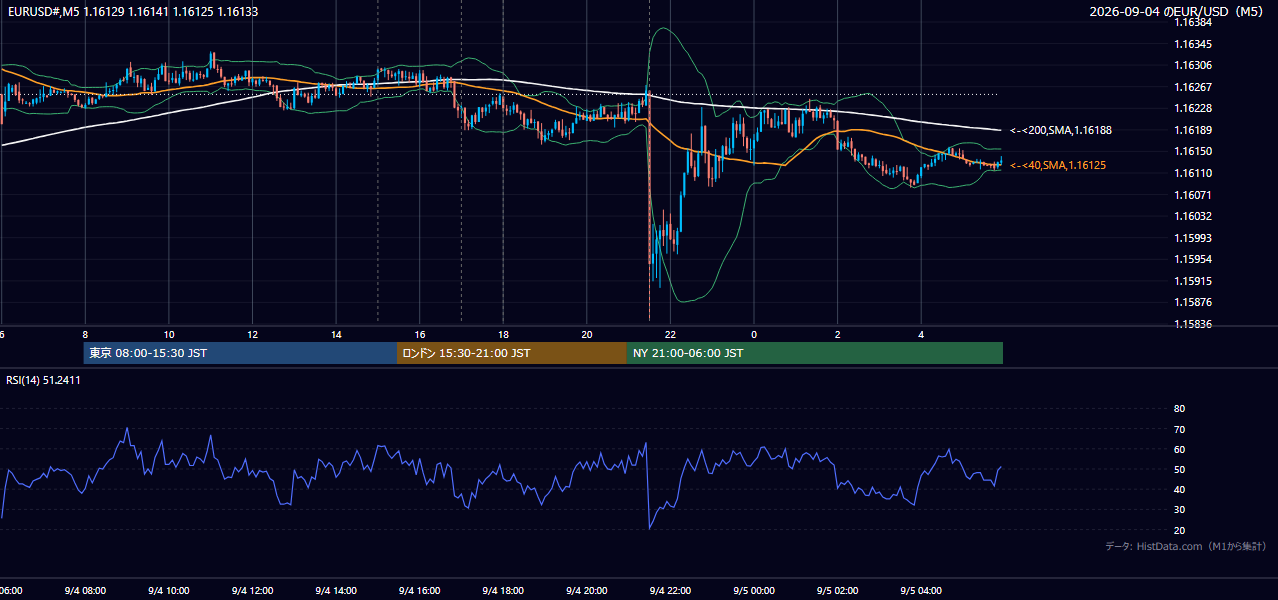
Task: Click RSI scale label 30
Action: click(1179, 510)
